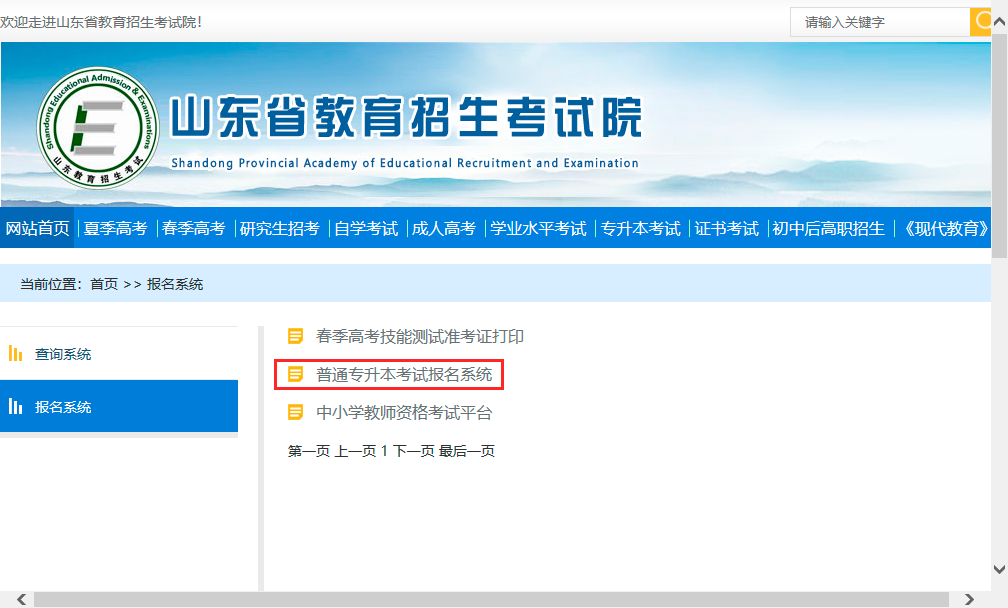This screenshot has width=1008, height=608.
Task: Go to 第一页 in pagination
Action: click(x=309, y=451)
